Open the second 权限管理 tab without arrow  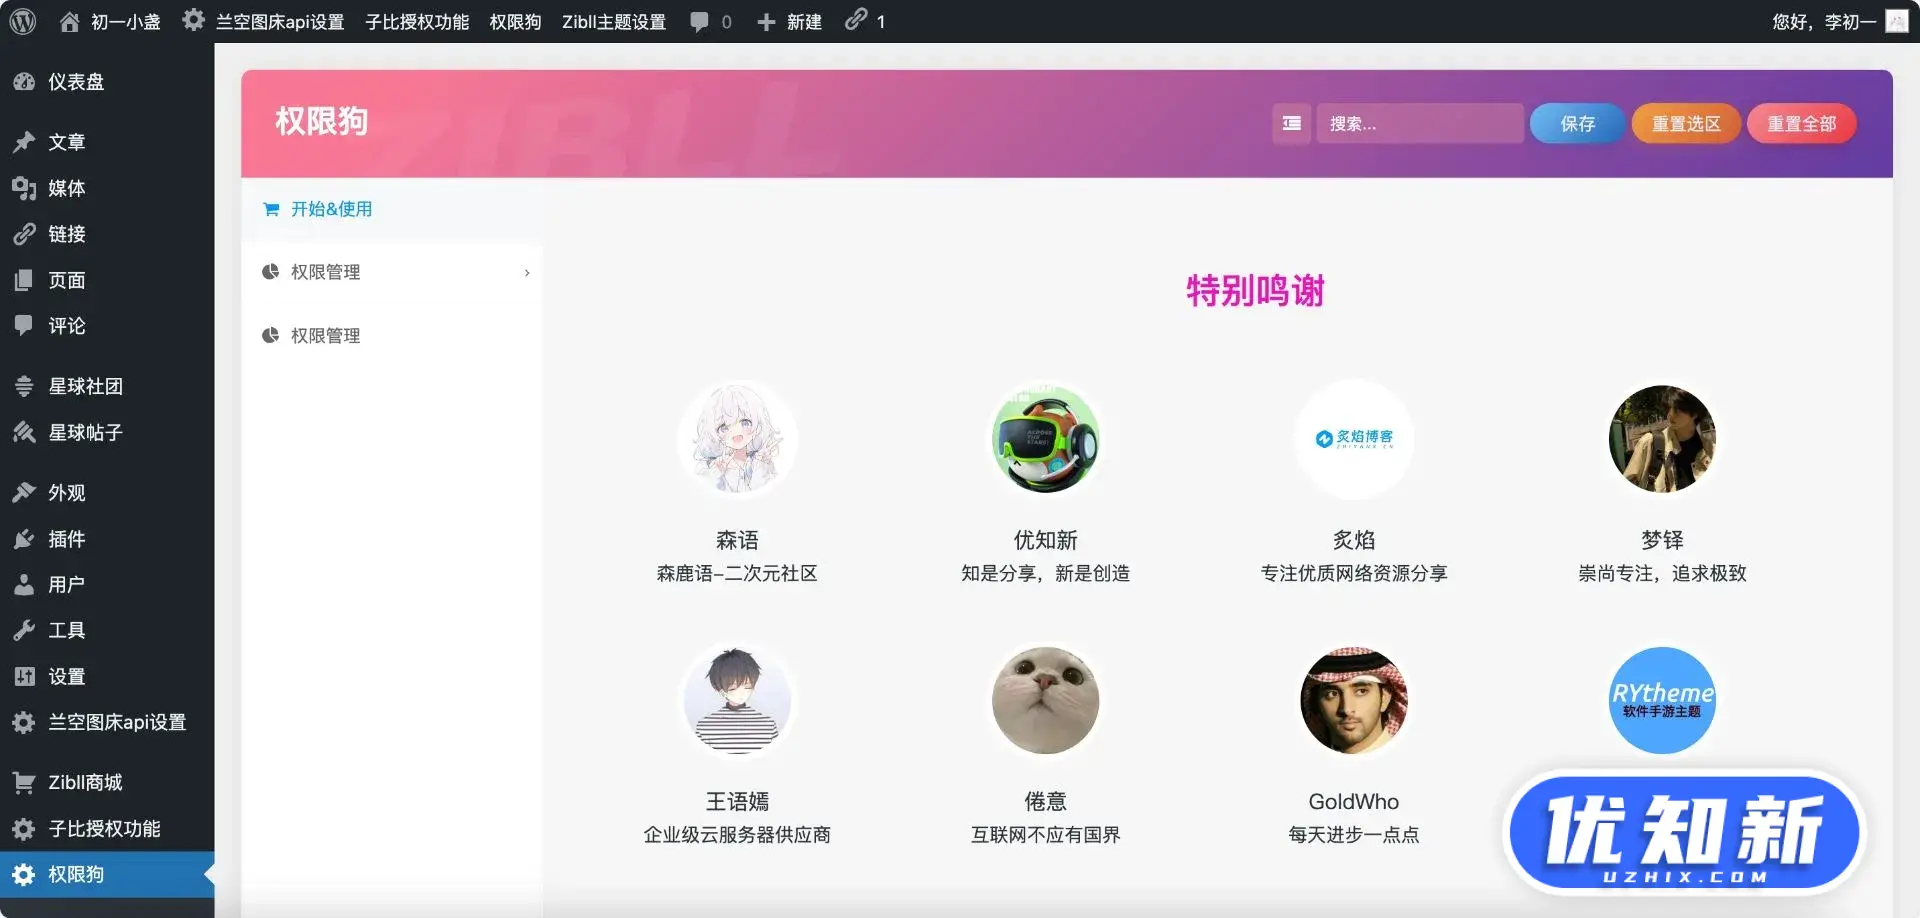click(392, 336)
